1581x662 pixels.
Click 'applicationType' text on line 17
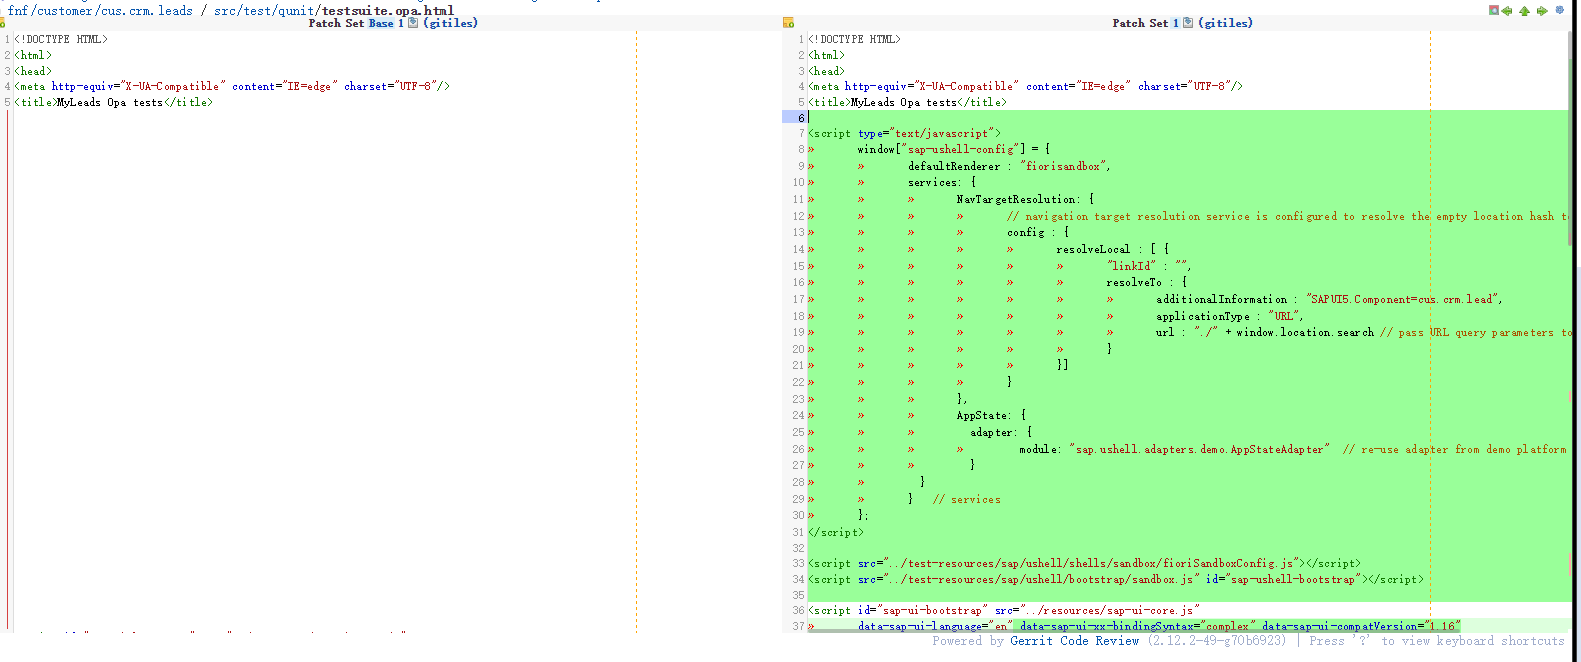(x=1203, y=316)
